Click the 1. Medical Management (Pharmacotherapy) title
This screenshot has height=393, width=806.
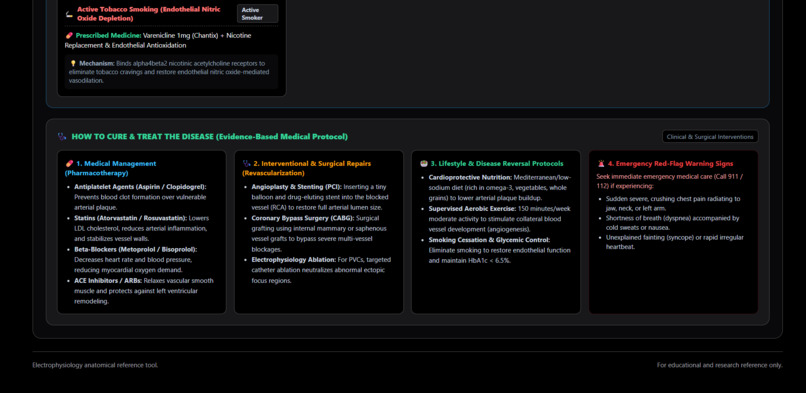click(x=111, y=169)
